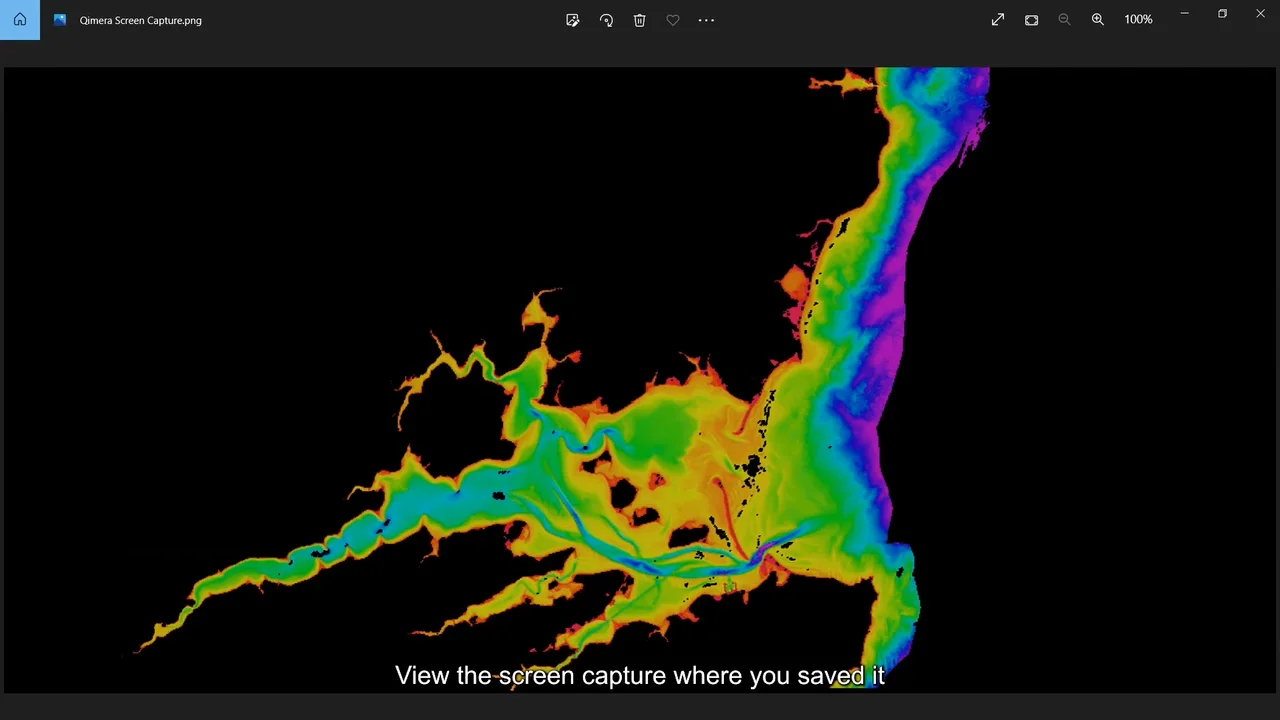Minimize the Photos window
Viewport: 1280px width, 720px height.
coord(1184,14)
